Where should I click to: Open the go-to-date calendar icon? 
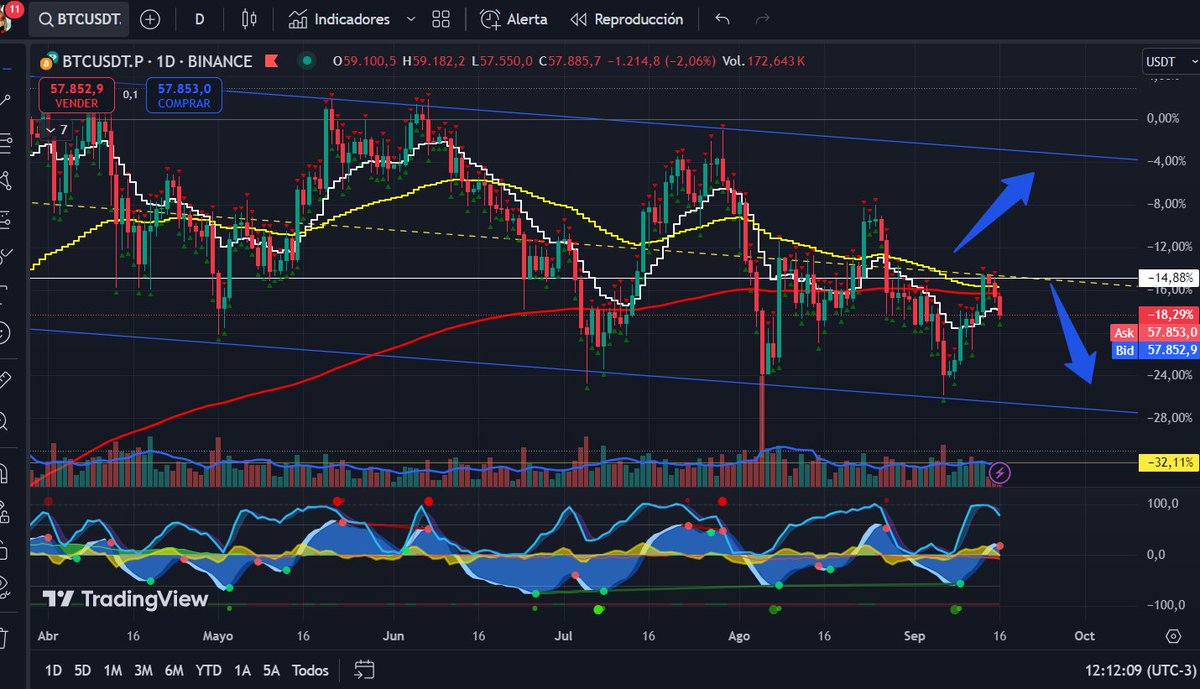click(x=364, y=669)
